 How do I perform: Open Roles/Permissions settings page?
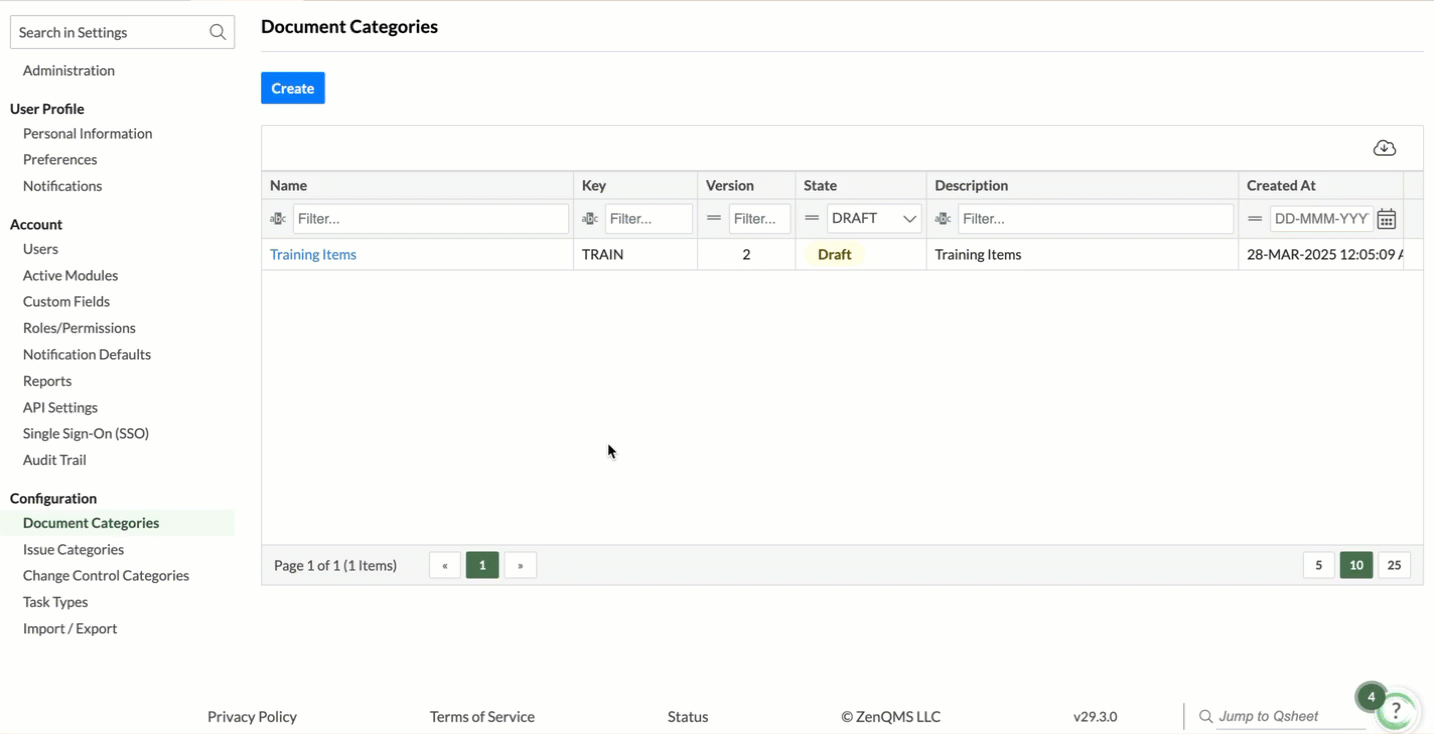[x=79, y=328]
